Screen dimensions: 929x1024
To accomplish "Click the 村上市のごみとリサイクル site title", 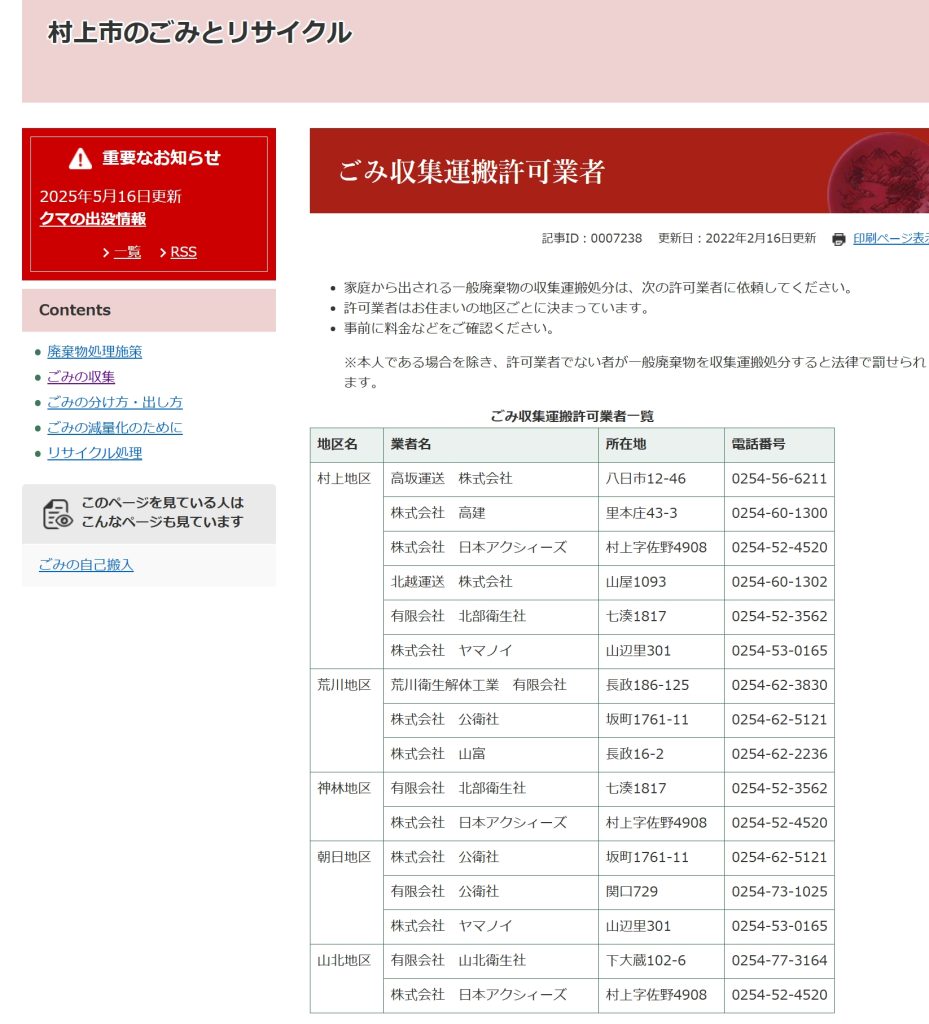I will coord(200,32).
